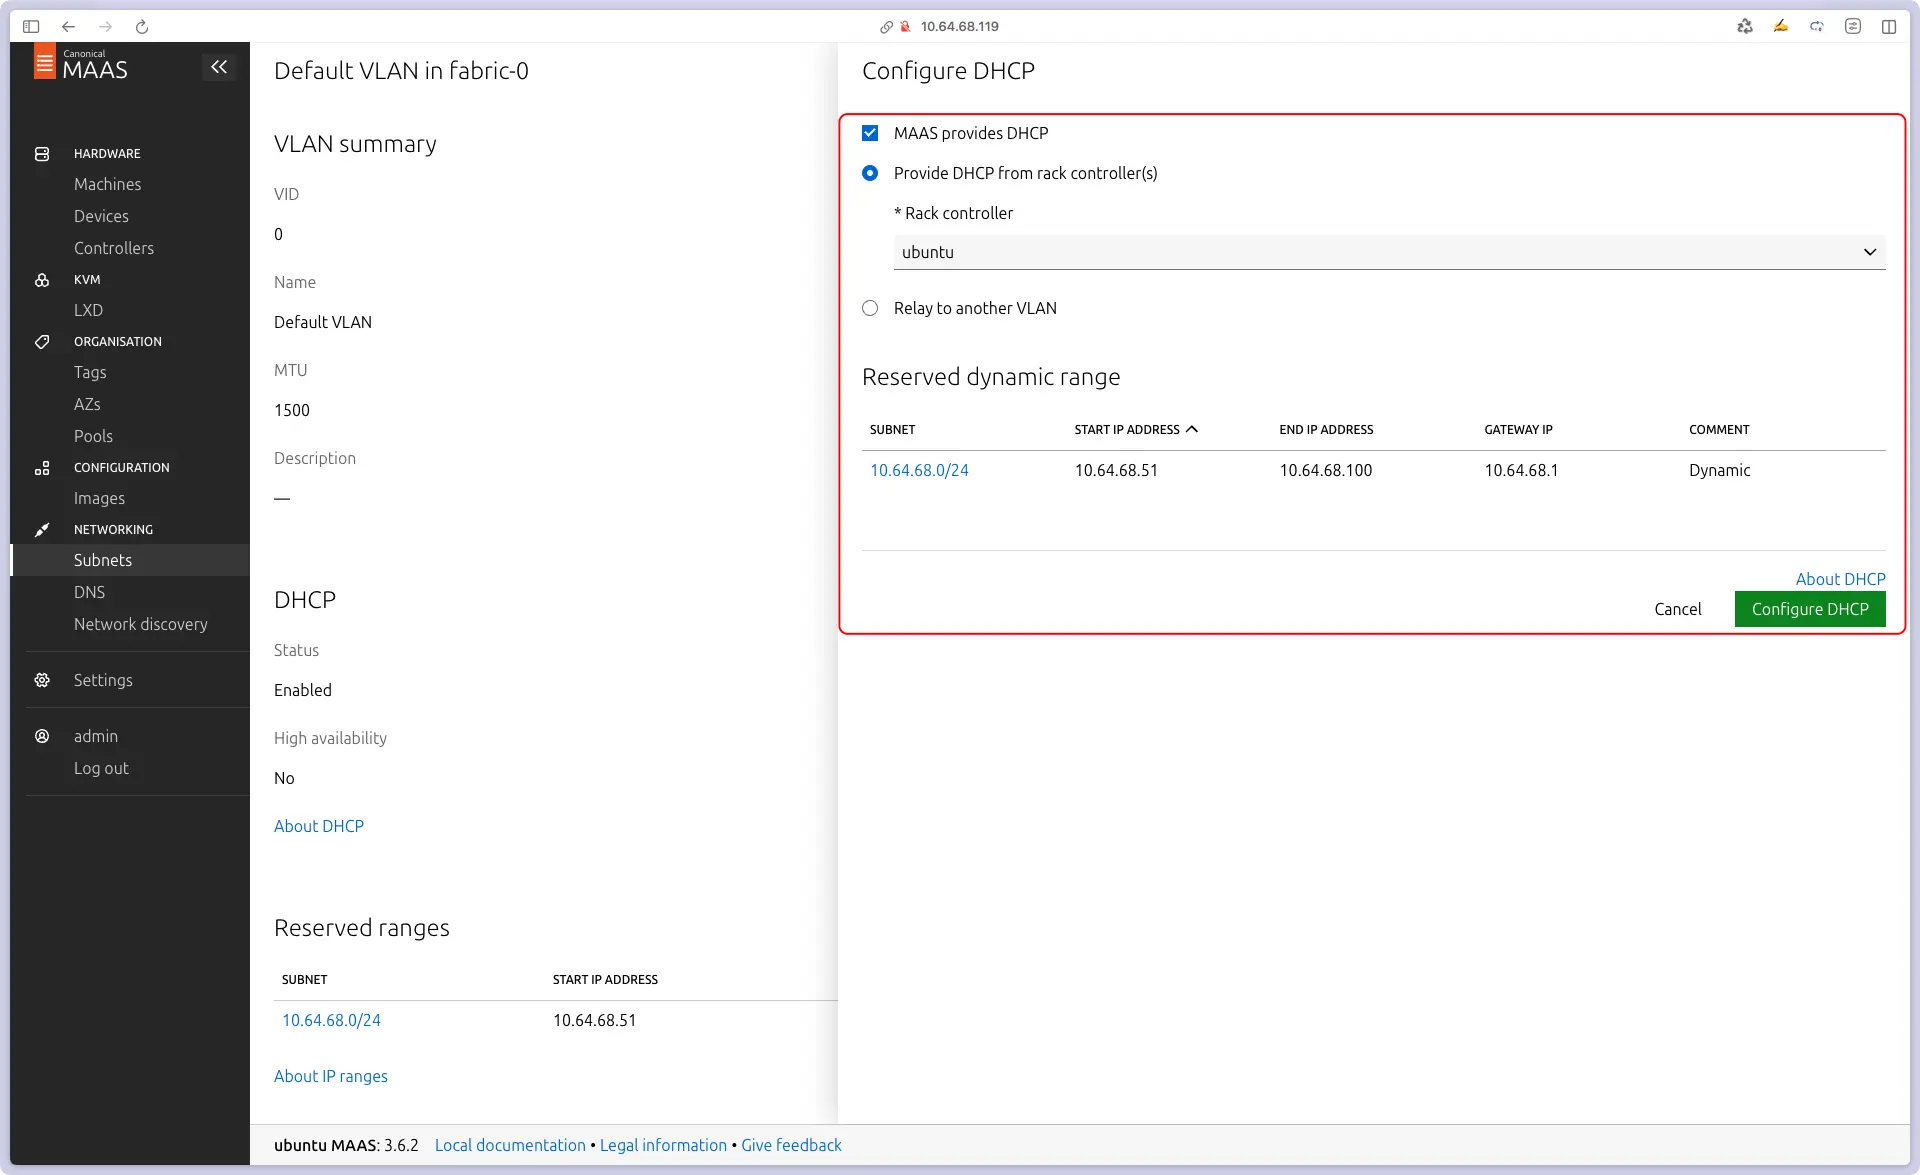
Task: Select Provide DHCP from rack controller(s)
Action: tap(870, 173)
